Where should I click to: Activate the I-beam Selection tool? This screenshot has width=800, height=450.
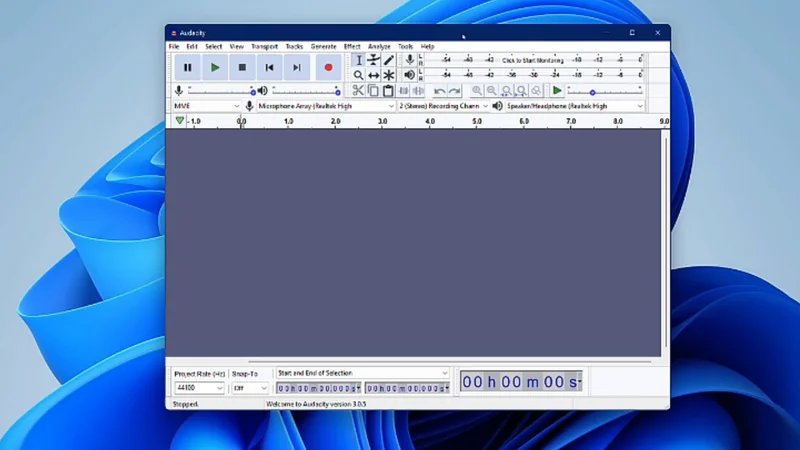(358, 60)
